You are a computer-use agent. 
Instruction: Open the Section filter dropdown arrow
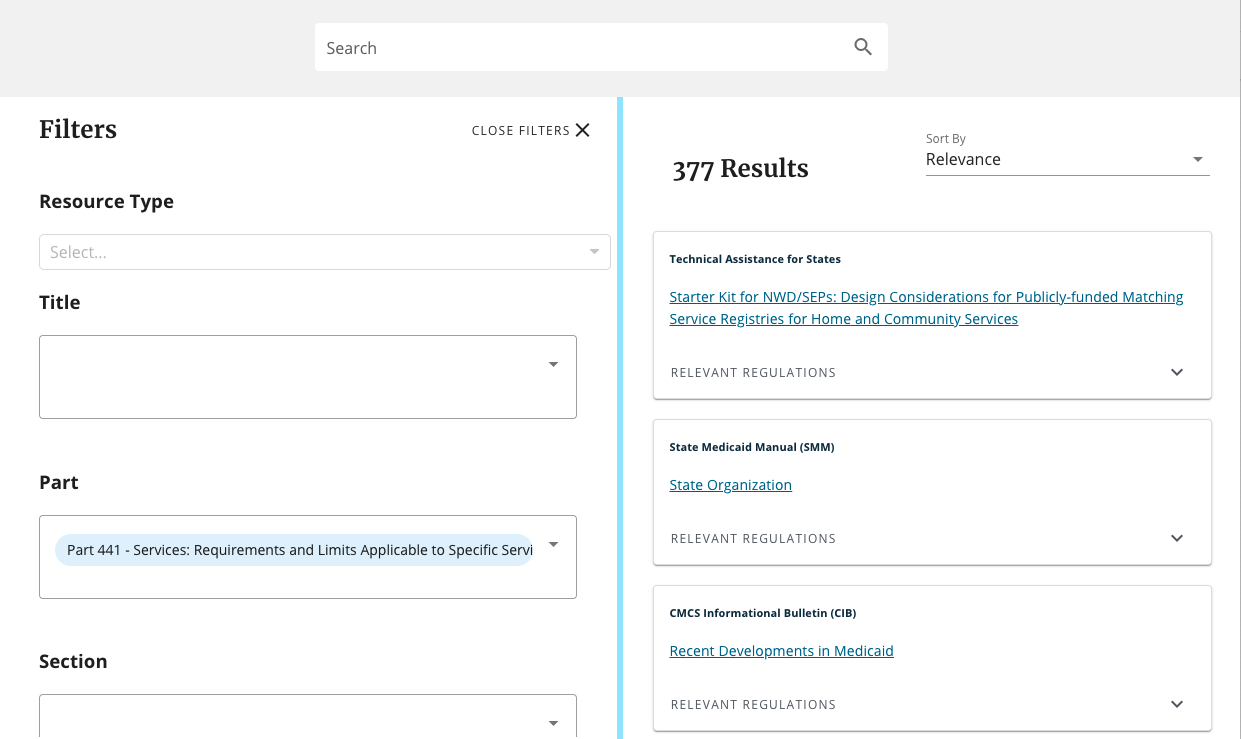(553, 723)
